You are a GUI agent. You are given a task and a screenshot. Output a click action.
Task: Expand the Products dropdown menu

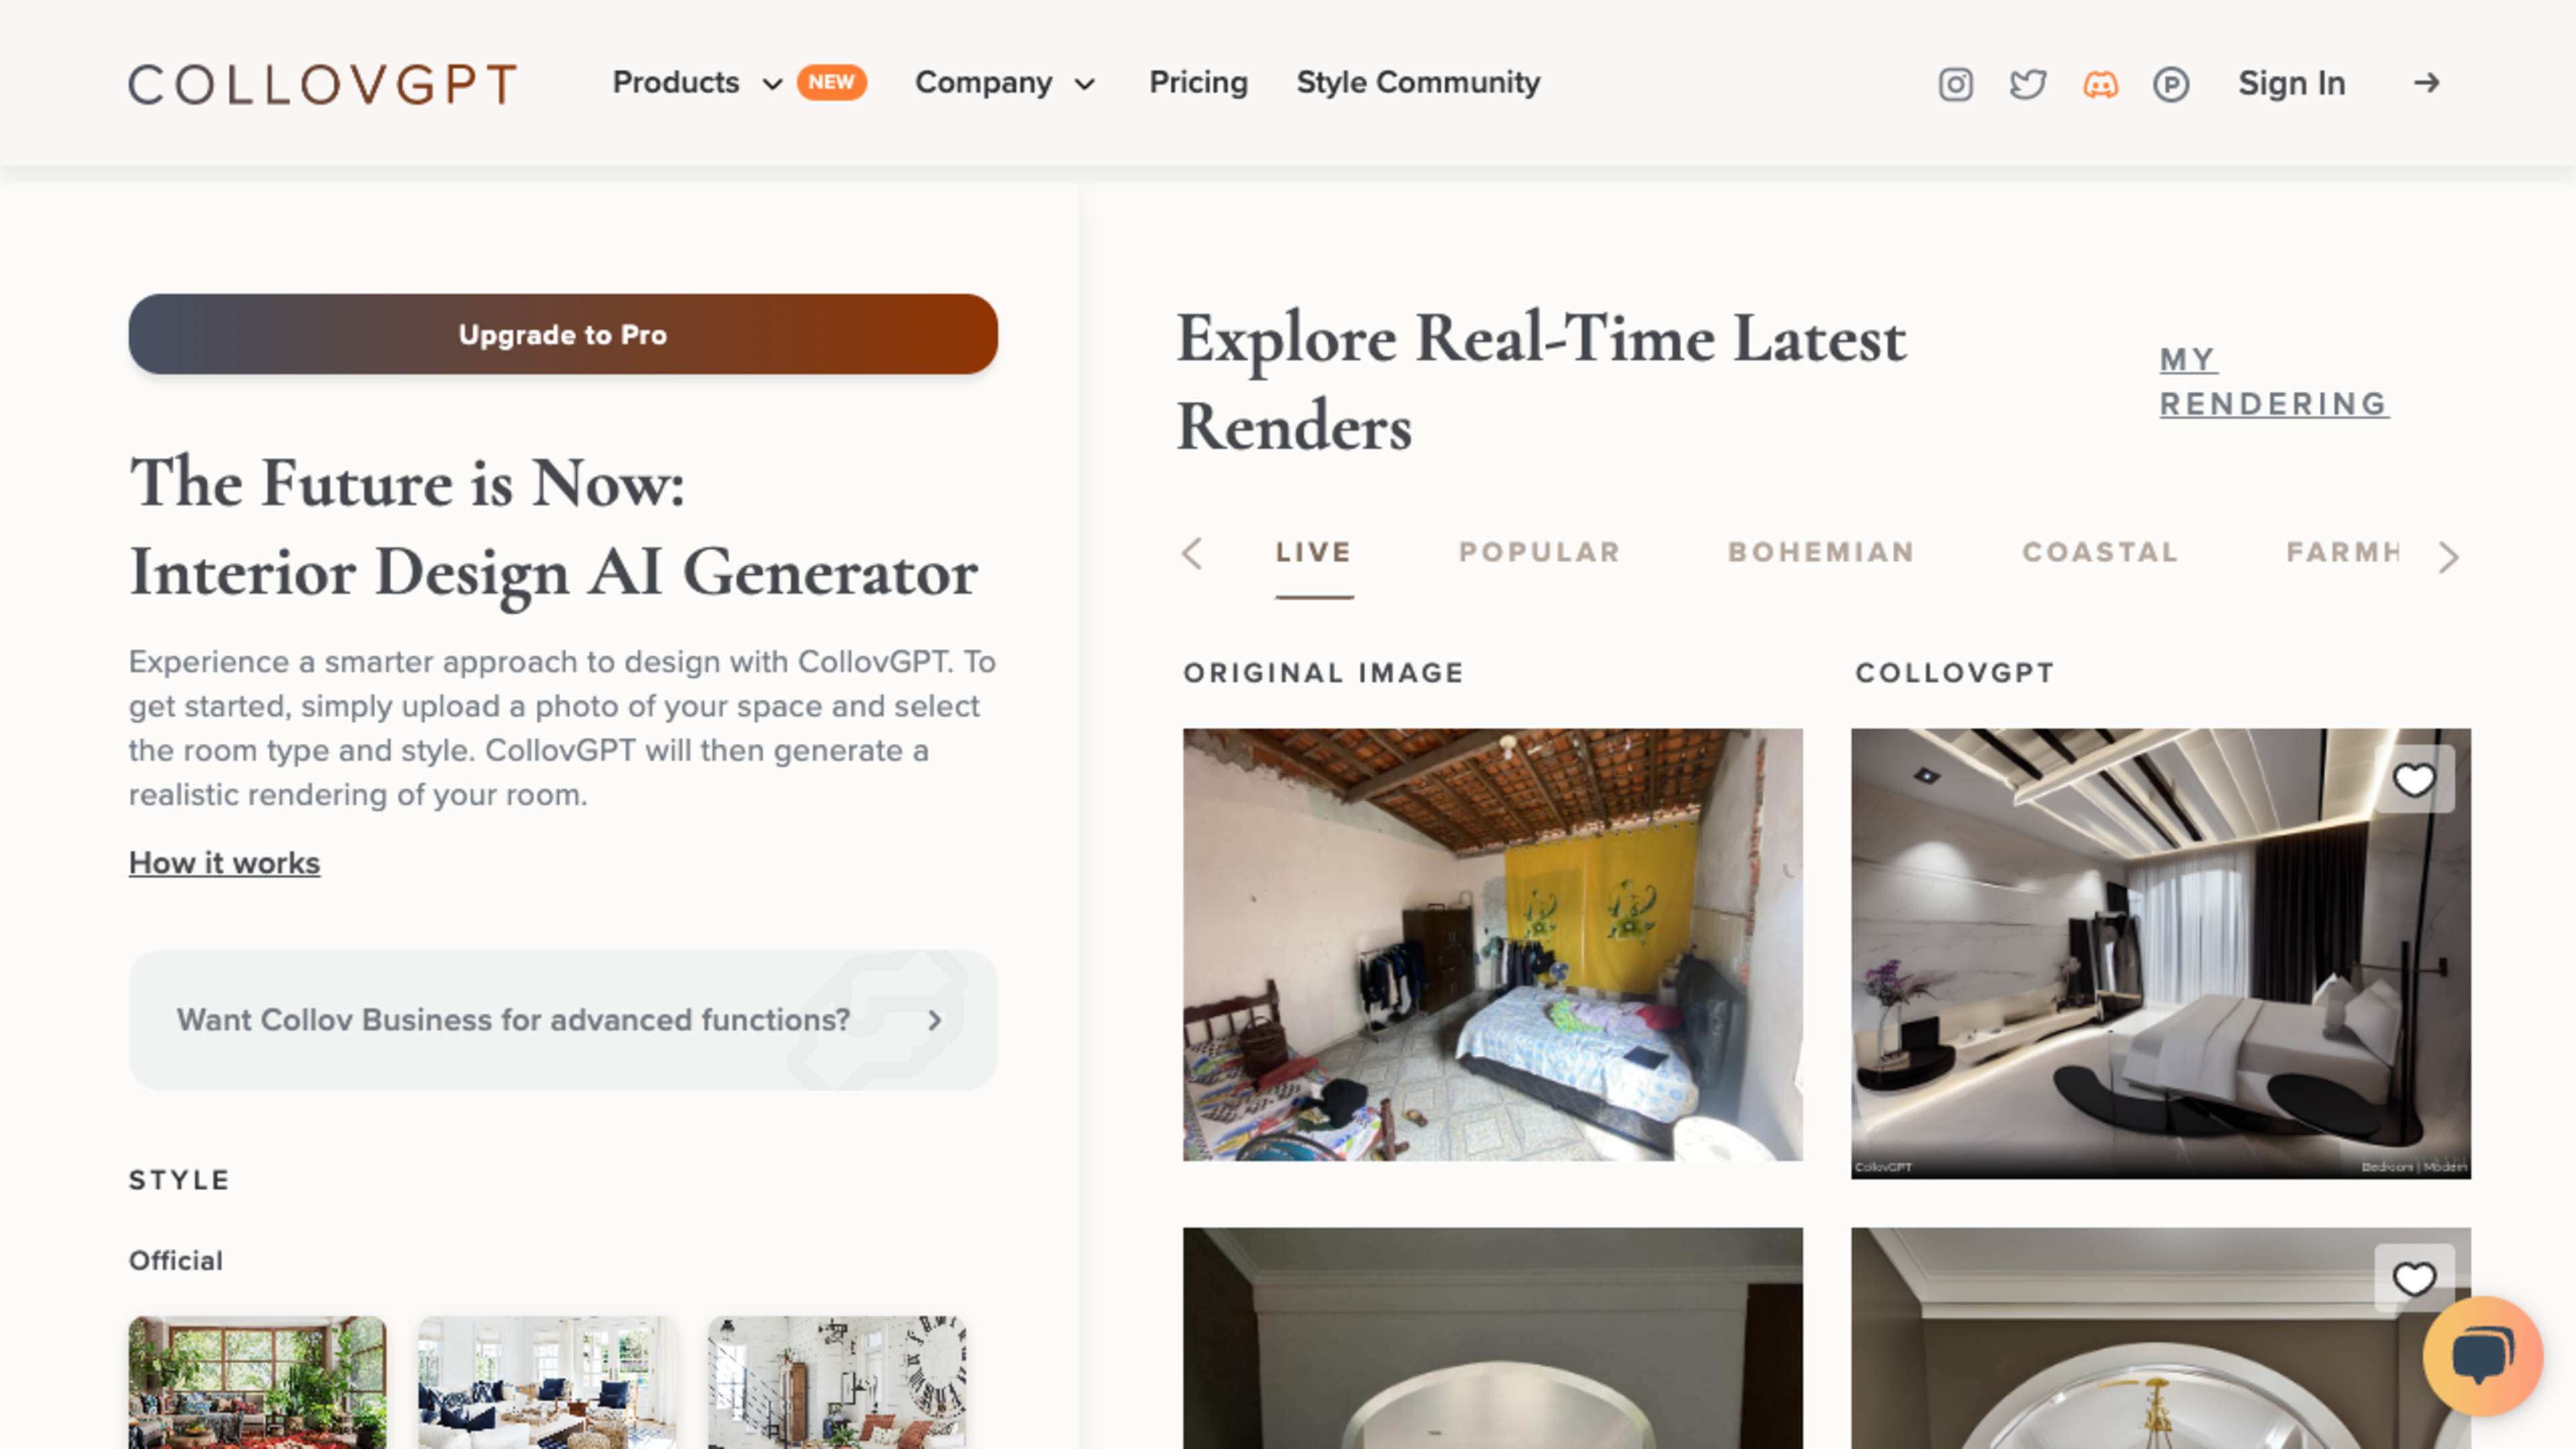[697, 83]
